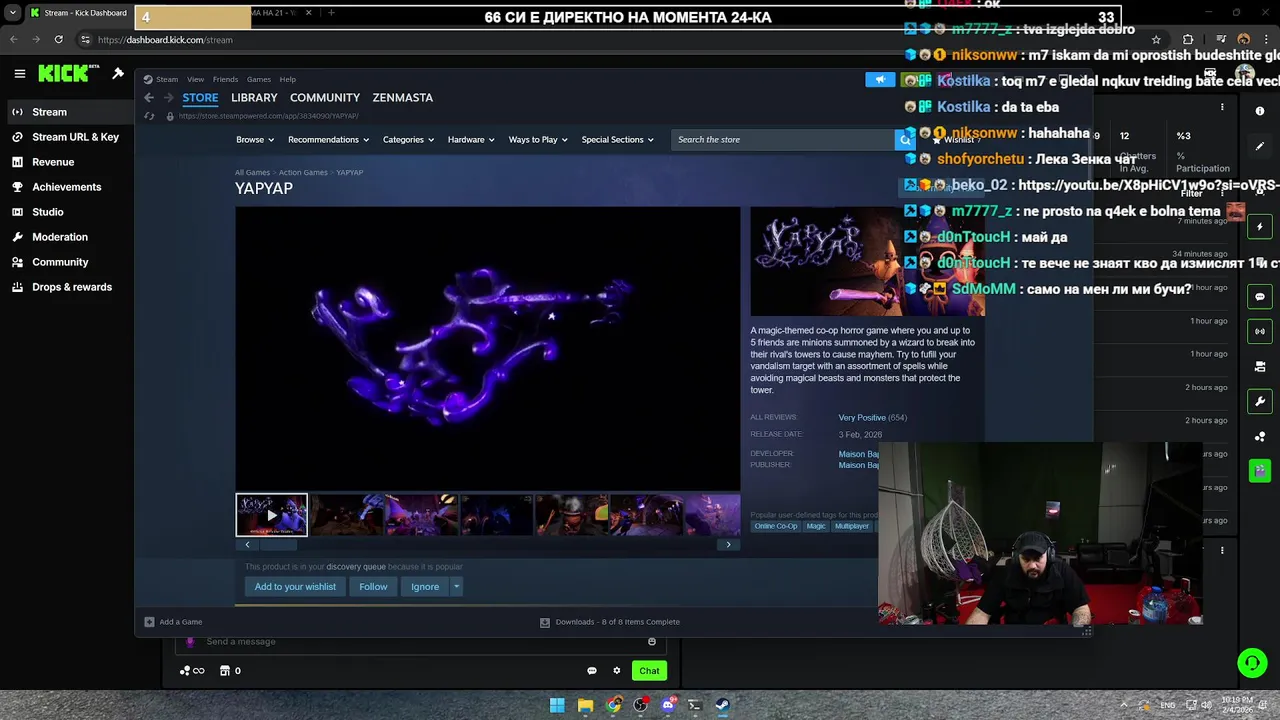Click the Ignore button
1280x720 pixels.
tap(425, 587)
